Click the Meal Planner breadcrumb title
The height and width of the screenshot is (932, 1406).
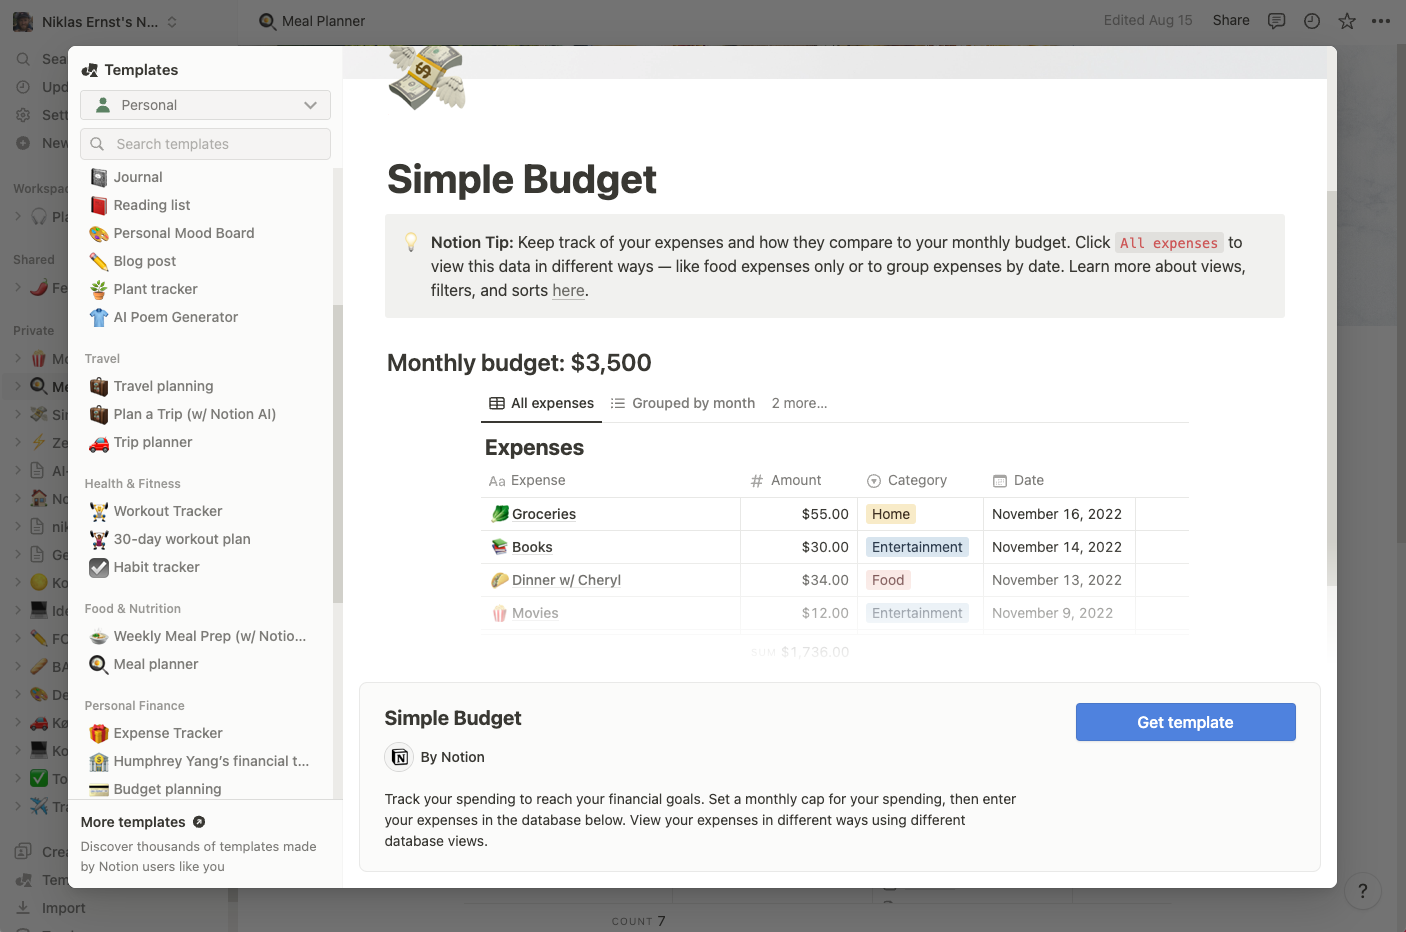312,21
